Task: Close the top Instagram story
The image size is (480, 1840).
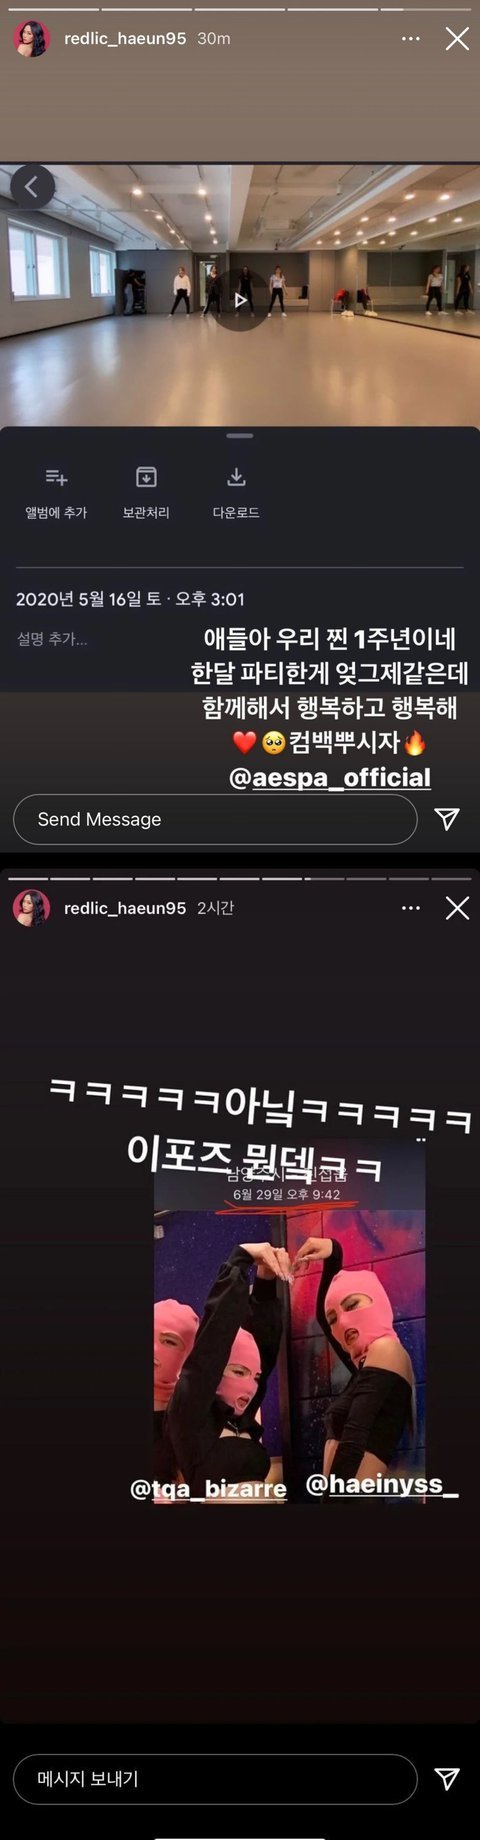Action: (x=457, y=39)
